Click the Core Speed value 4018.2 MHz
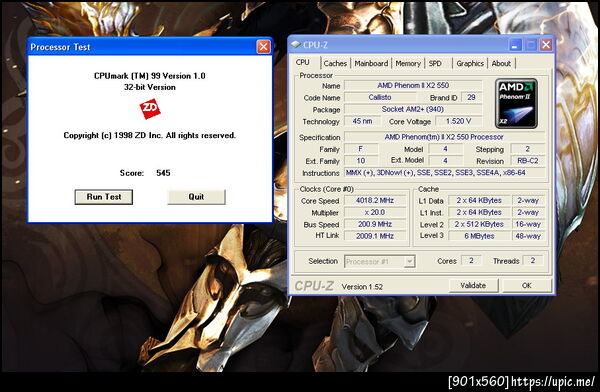 click(x=375, y=201)
